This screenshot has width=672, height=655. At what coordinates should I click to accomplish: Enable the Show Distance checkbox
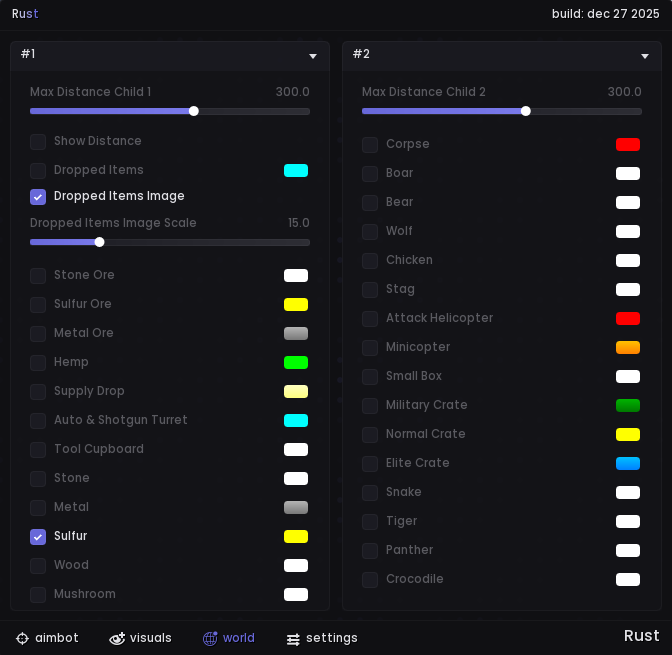(x=38, y=142)
